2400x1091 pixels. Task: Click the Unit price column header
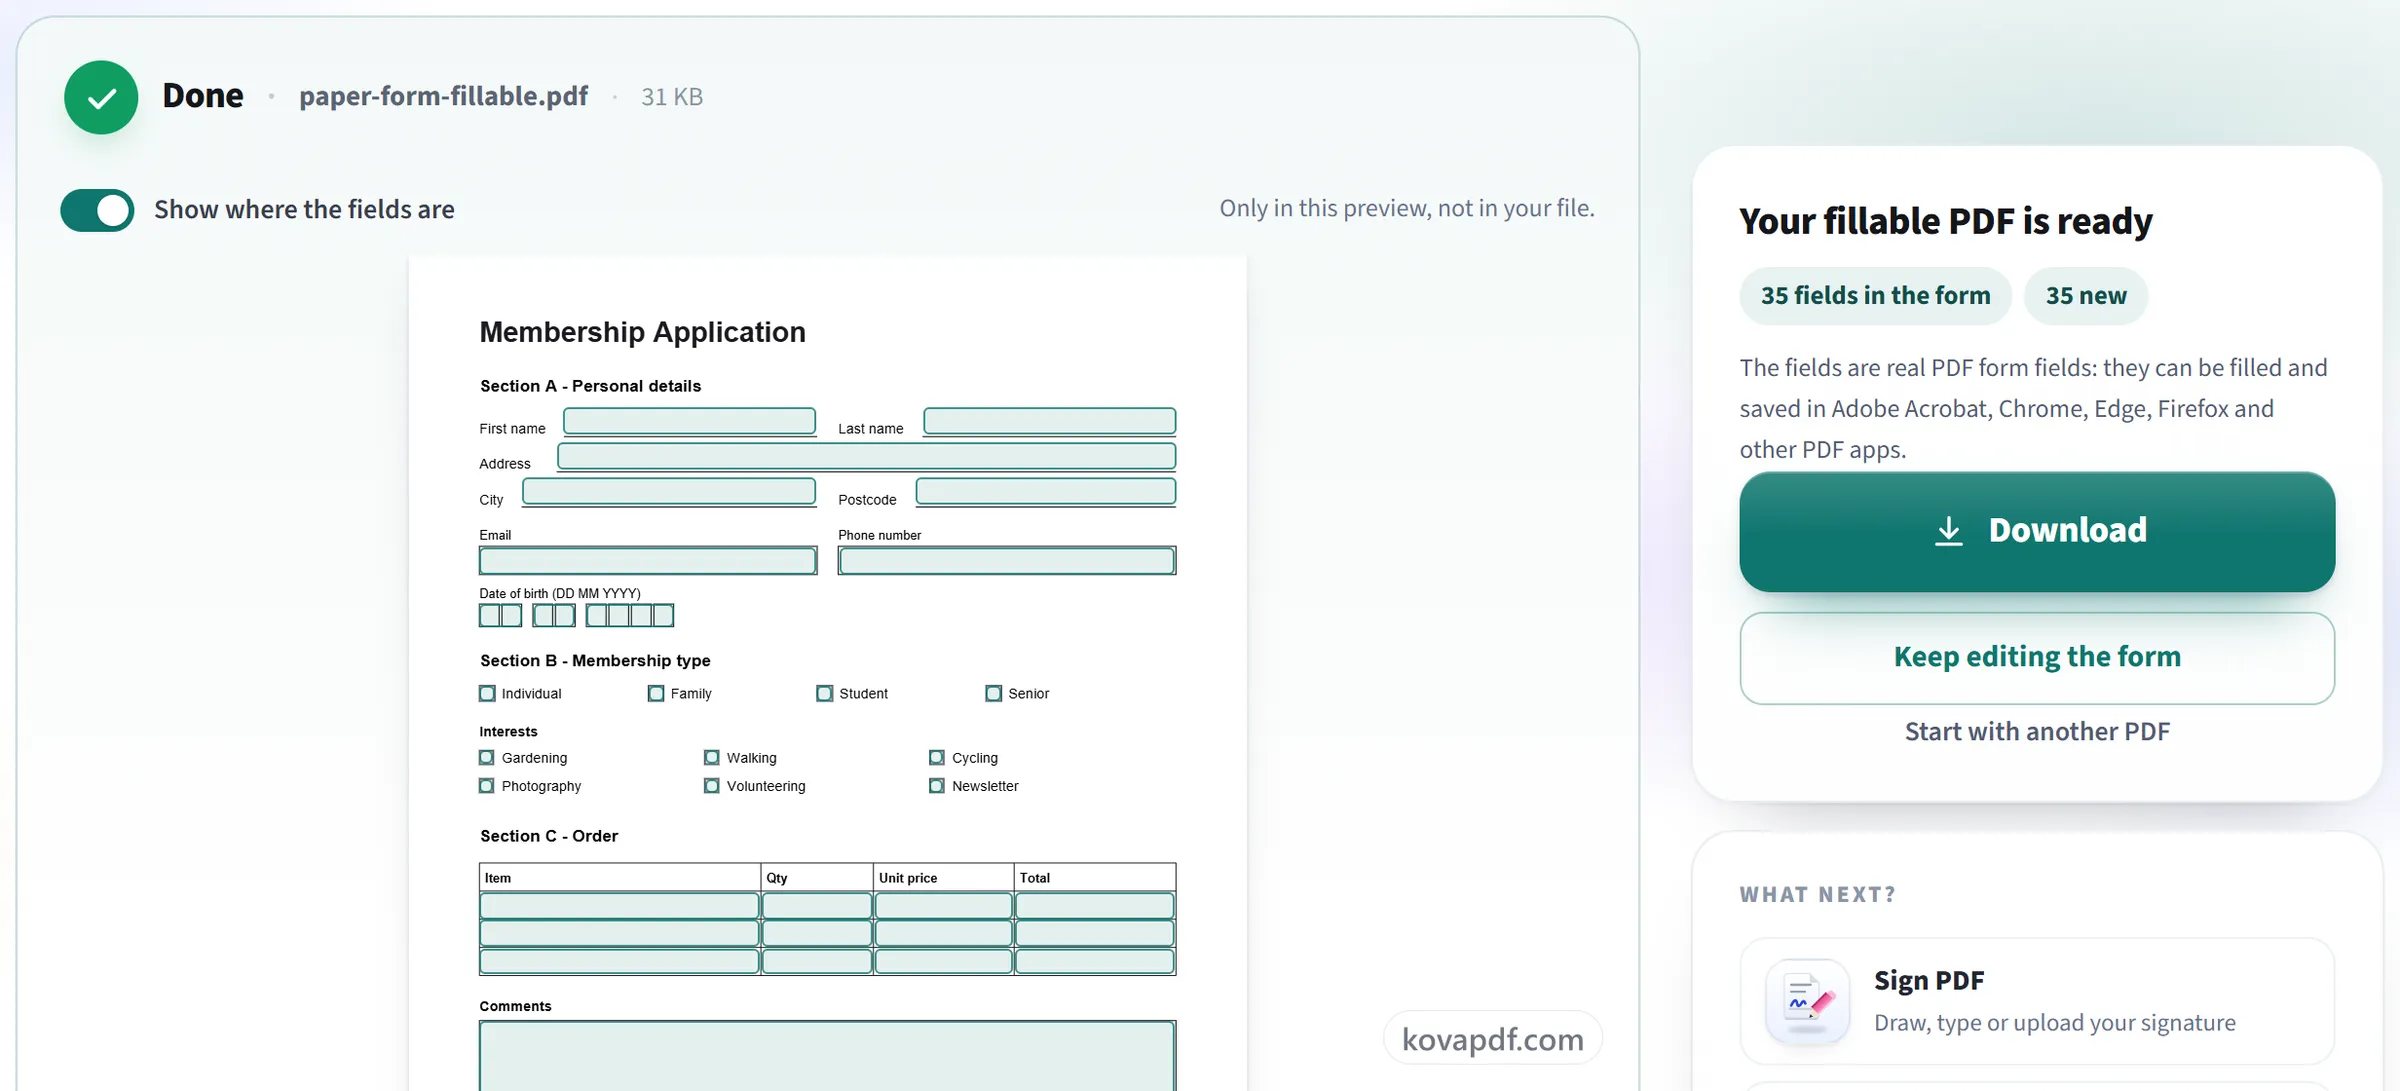(x=908, y=878)
